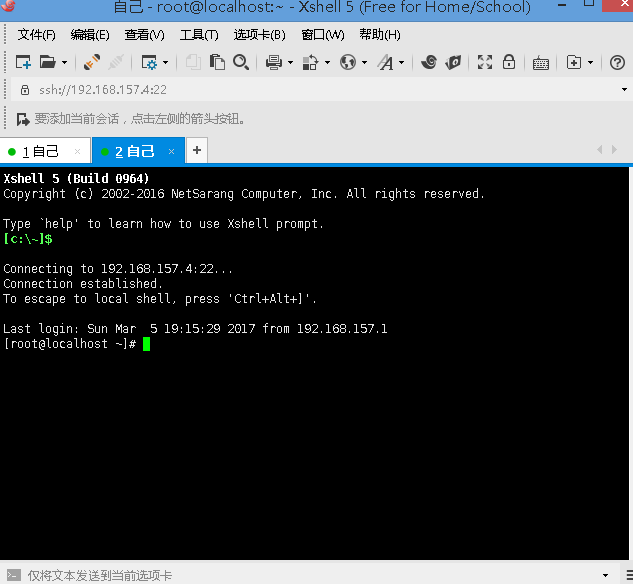Toggle Full screen mode icon

pyautogui.click(x=485, y=62)
